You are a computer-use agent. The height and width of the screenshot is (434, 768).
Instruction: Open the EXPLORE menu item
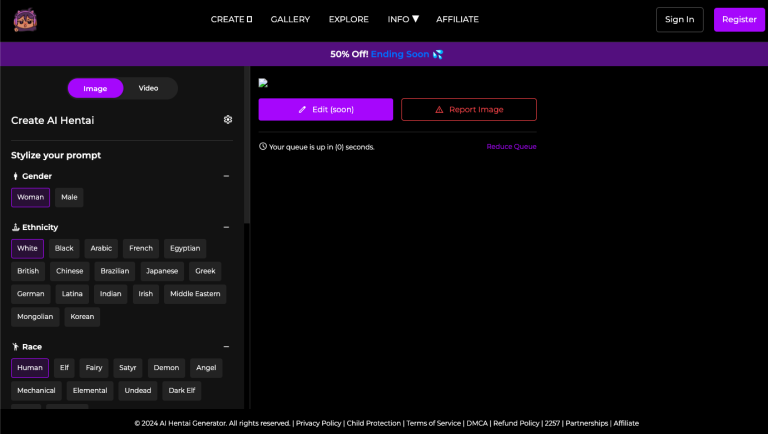click(x=349, y=19)
